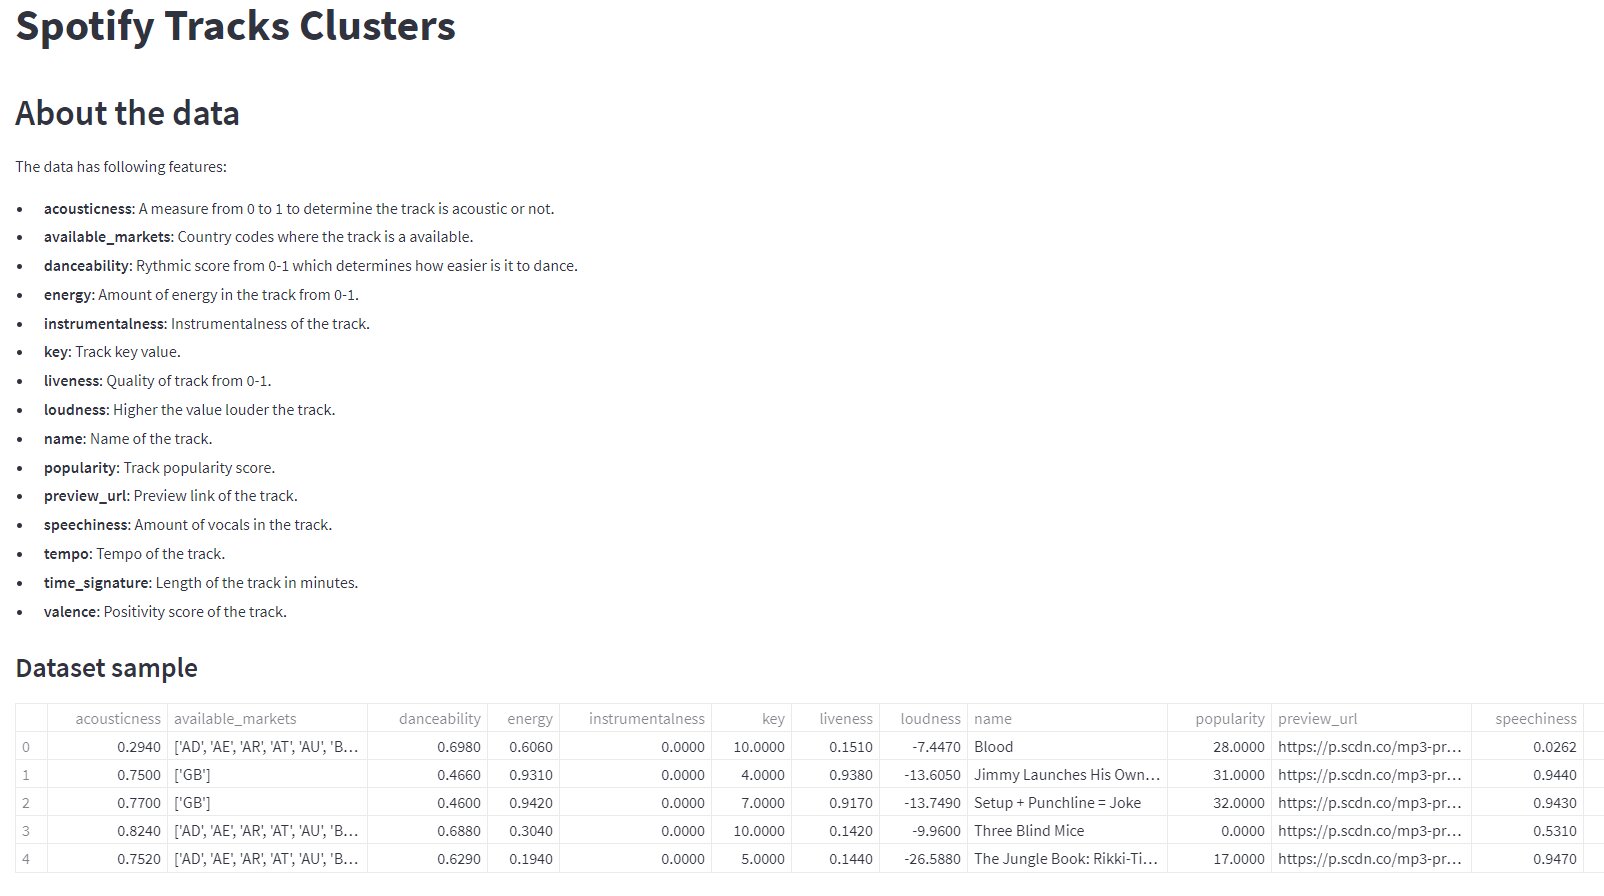Click the instrumentalness column header

(646, 718)
